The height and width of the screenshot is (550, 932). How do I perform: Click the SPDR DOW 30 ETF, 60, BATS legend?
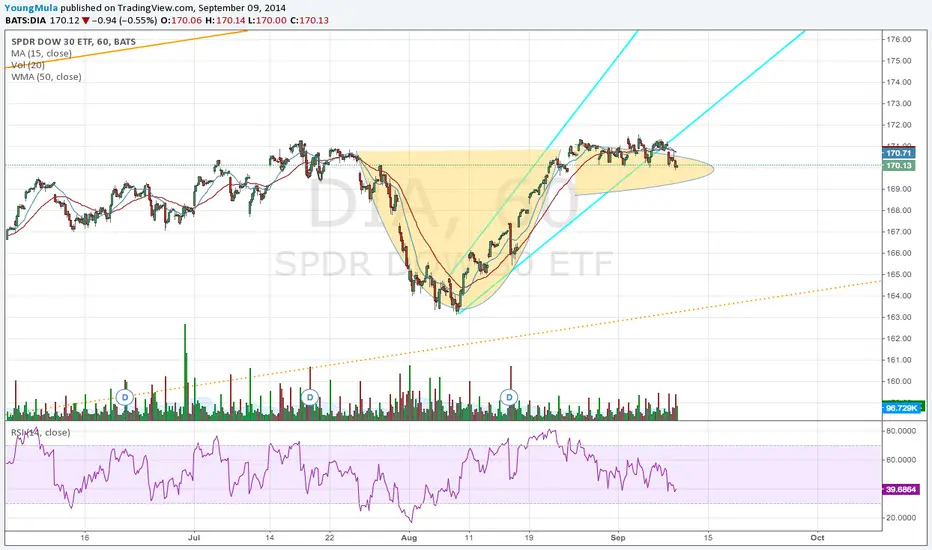coord(74,42)
